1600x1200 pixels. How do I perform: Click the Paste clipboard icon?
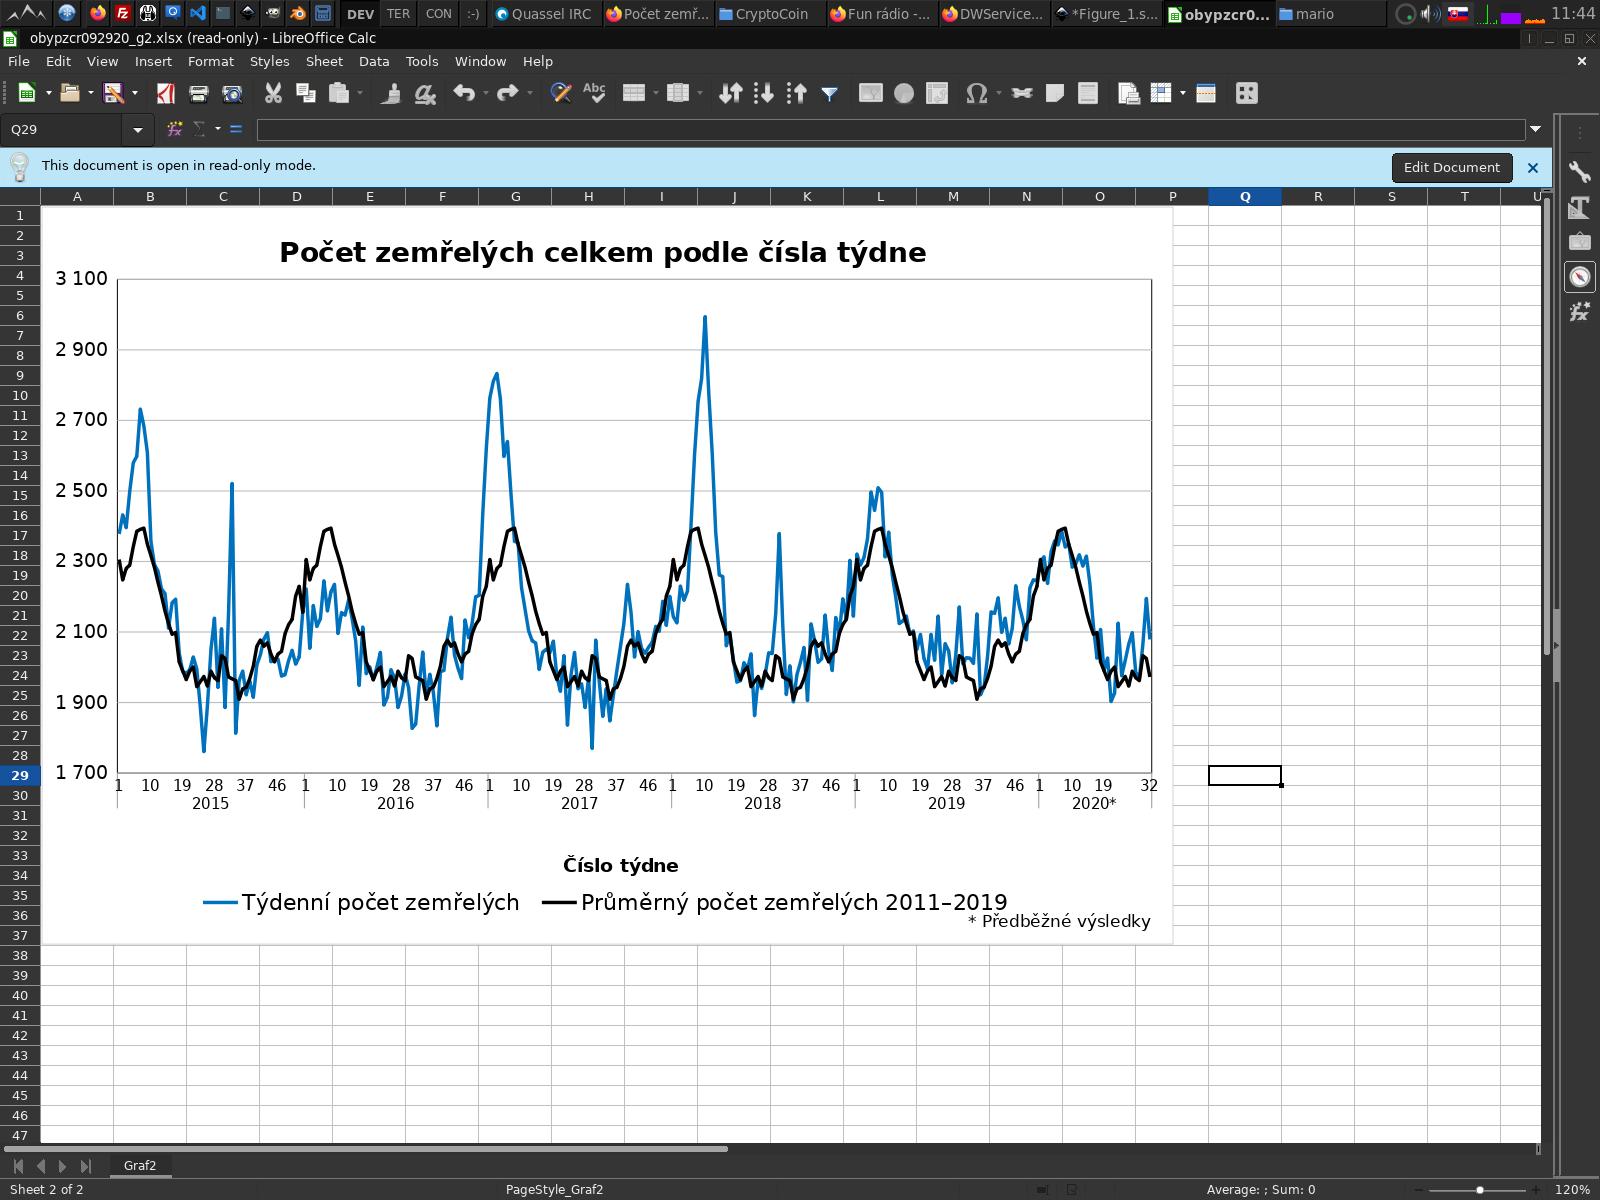(339, 93)
